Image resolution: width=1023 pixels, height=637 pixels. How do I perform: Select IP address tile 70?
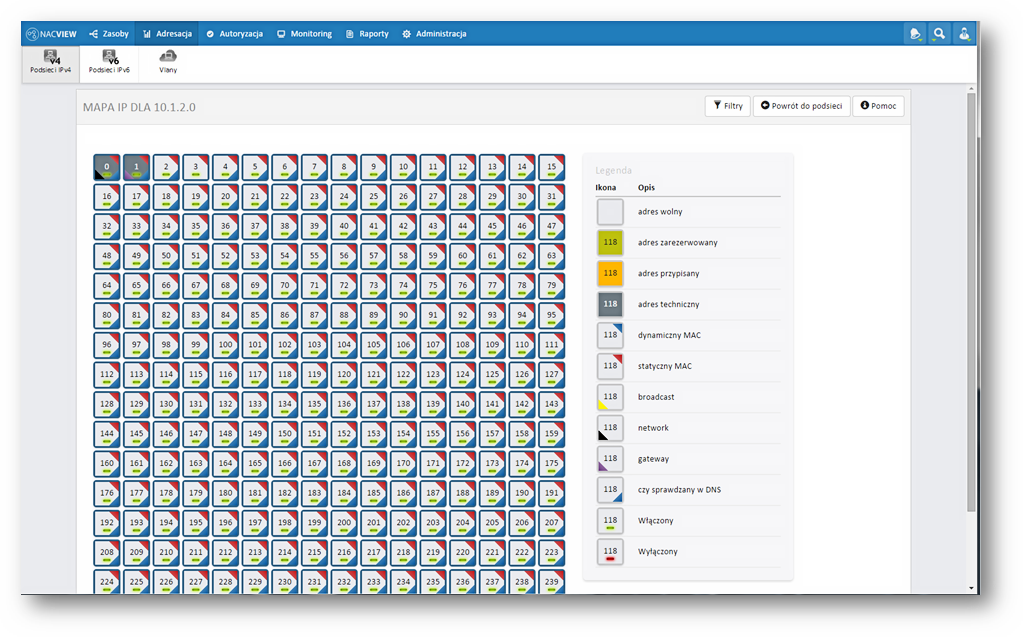pyautogui.click(x=285, y=286)
